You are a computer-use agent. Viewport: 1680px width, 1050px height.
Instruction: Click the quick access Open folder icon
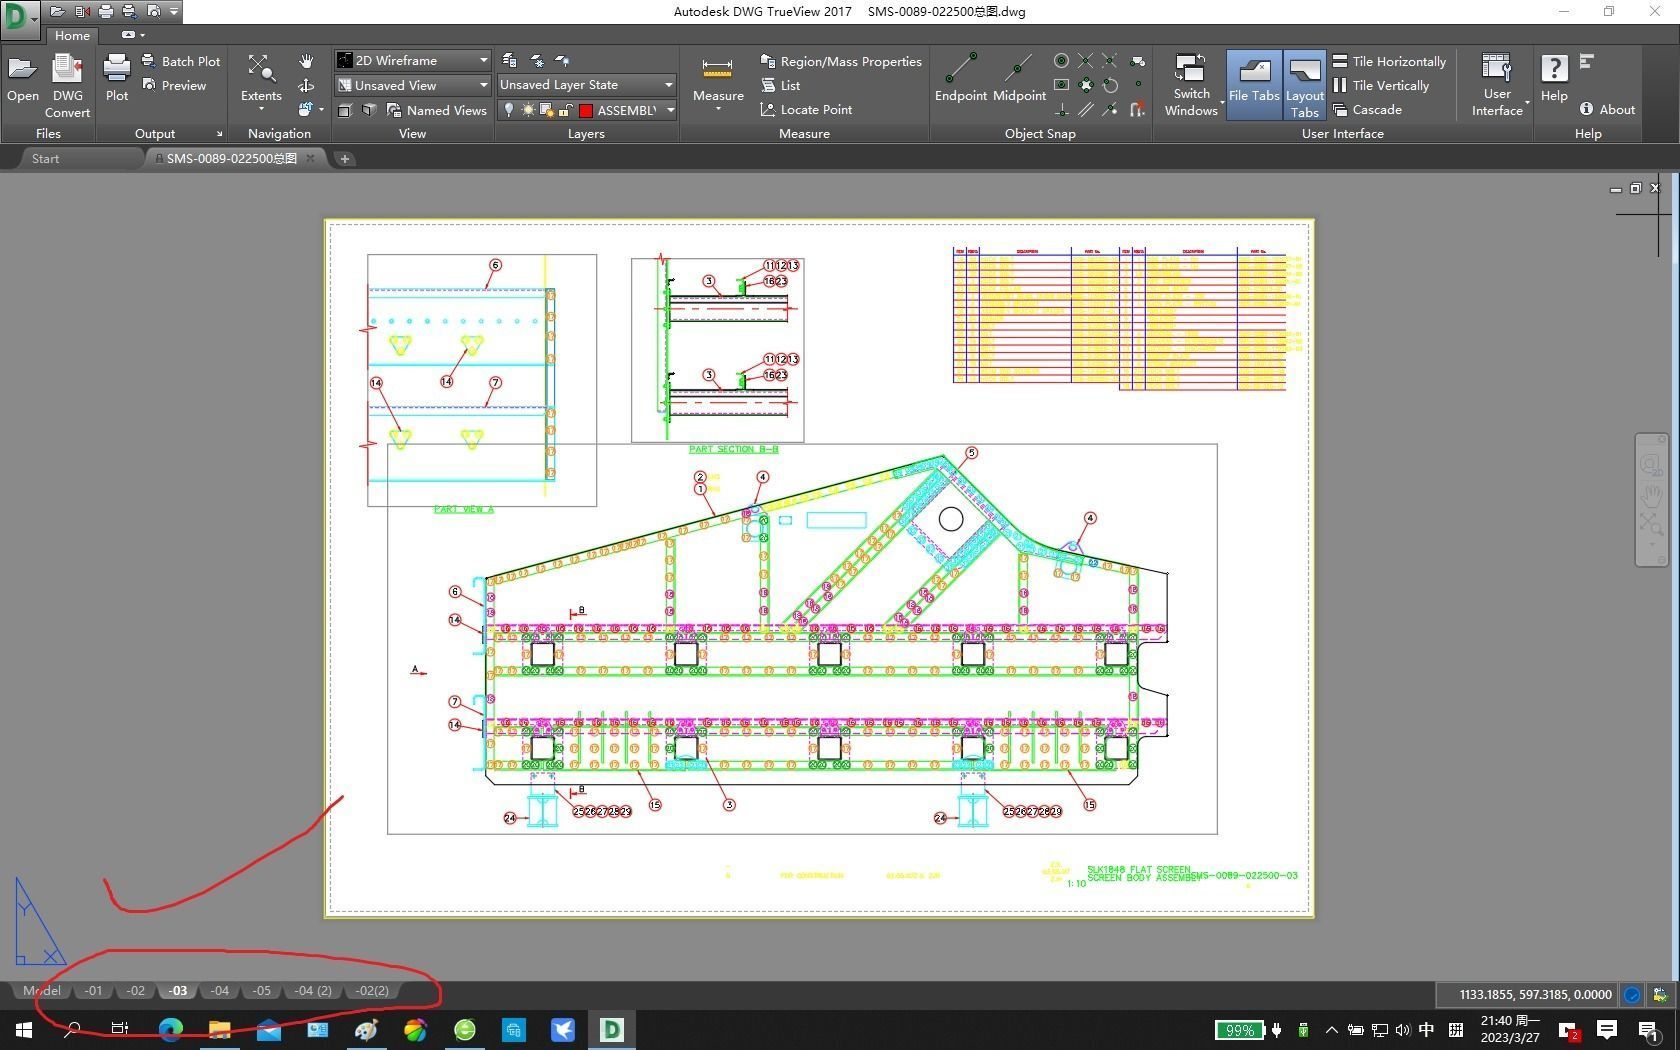click(57, 11)
